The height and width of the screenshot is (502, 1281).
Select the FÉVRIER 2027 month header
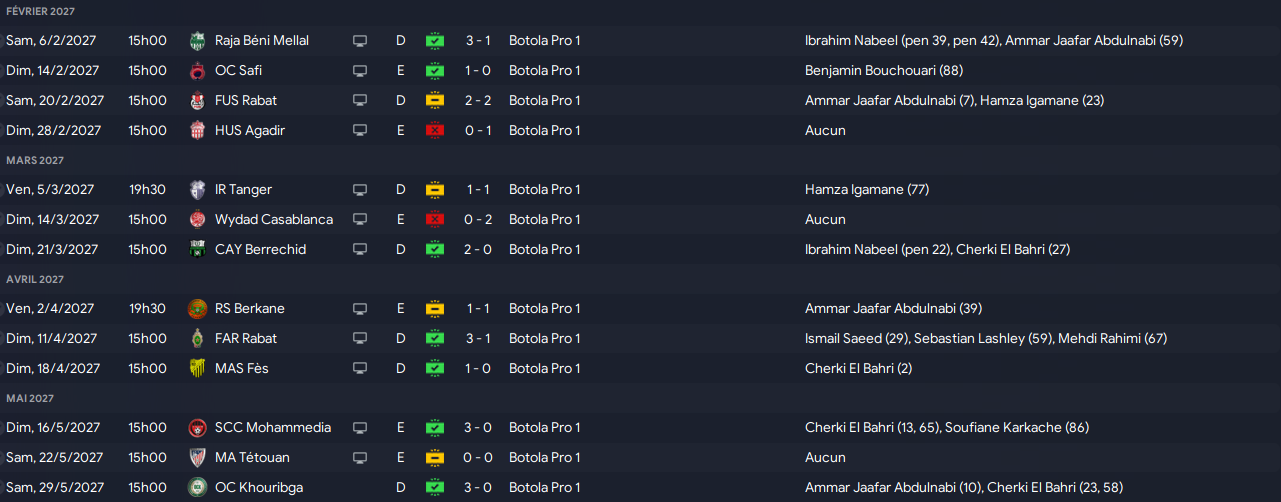[40, 11]
